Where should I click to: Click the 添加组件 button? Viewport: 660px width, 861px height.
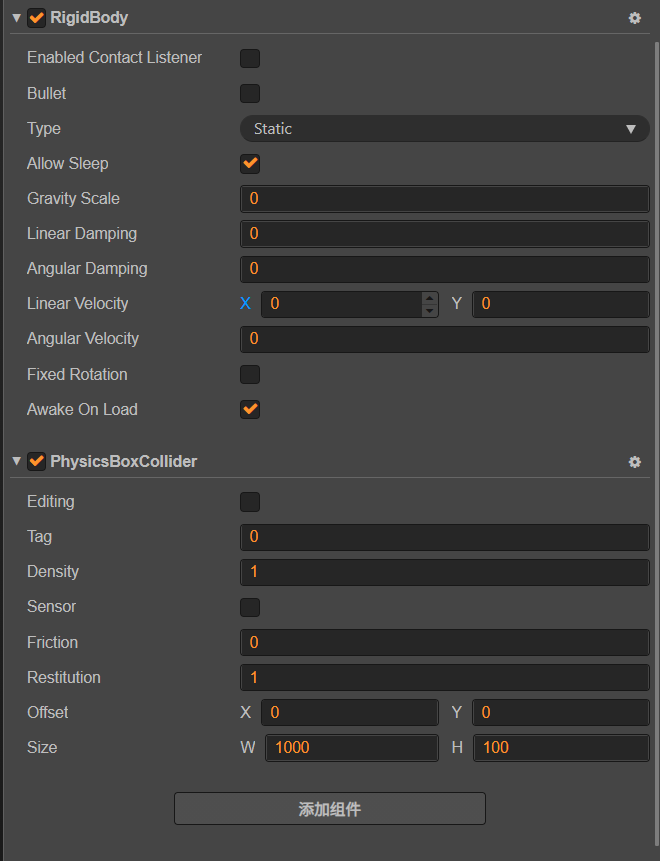[x=329, y=809]
